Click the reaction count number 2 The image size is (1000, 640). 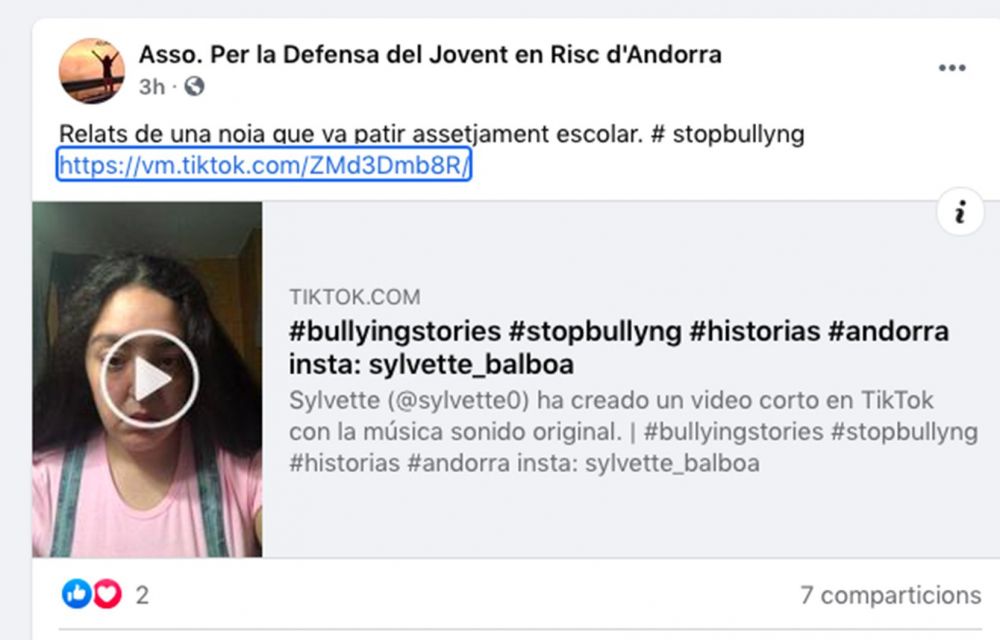(x=142, y=595)
